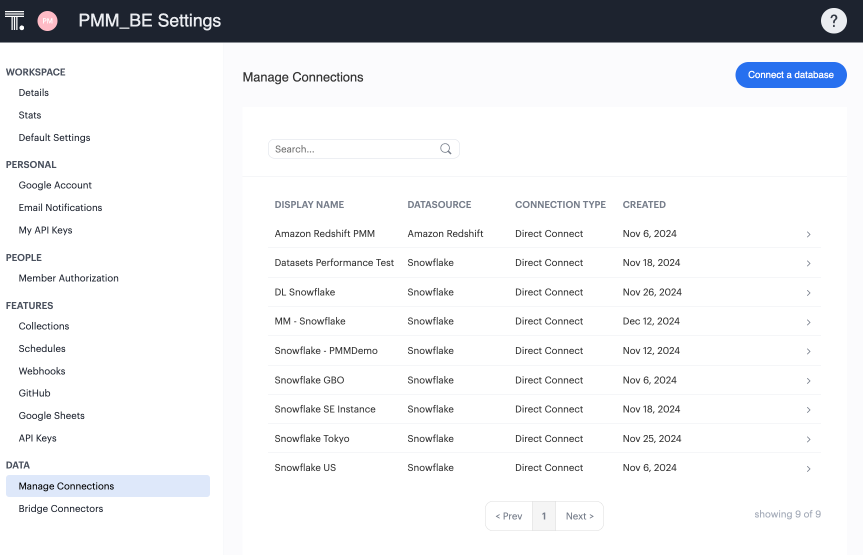Sort by the Created column header
This screenshot has height=555, width=863.
[644, 205]
